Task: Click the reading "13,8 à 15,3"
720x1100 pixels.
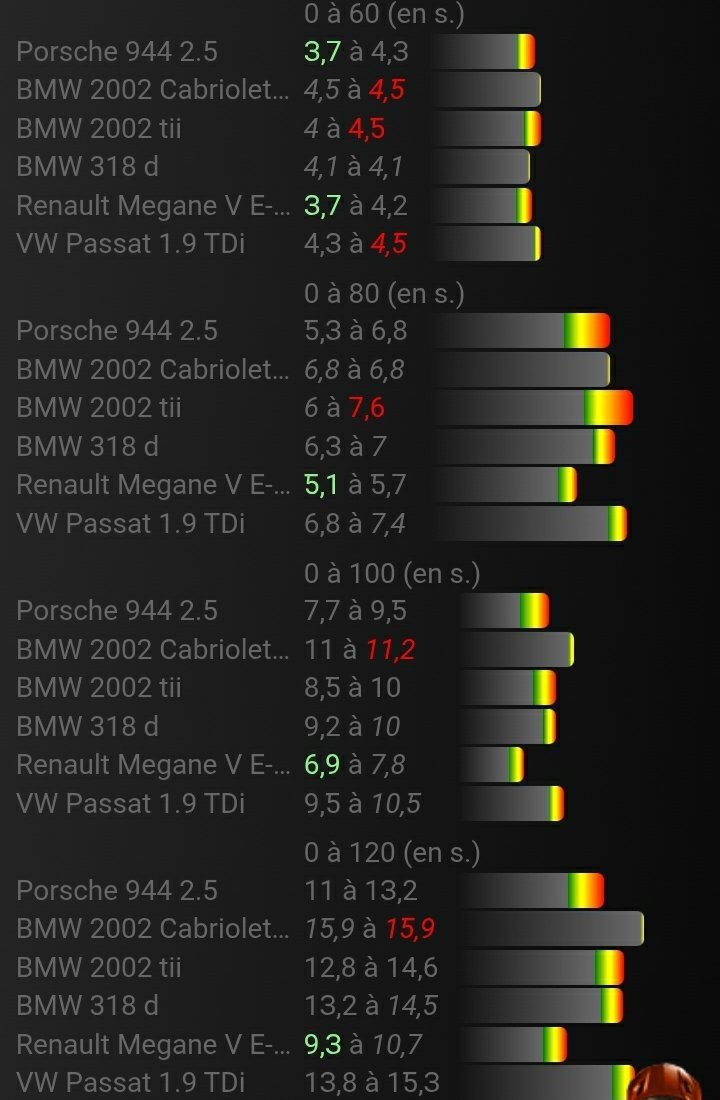Action: [372, 1082]
